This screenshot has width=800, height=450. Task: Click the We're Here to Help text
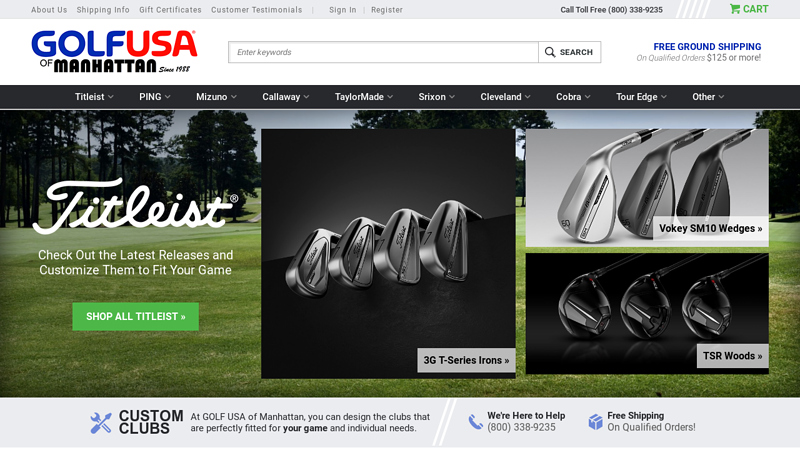pyautogui.click(x=526, y=416)
